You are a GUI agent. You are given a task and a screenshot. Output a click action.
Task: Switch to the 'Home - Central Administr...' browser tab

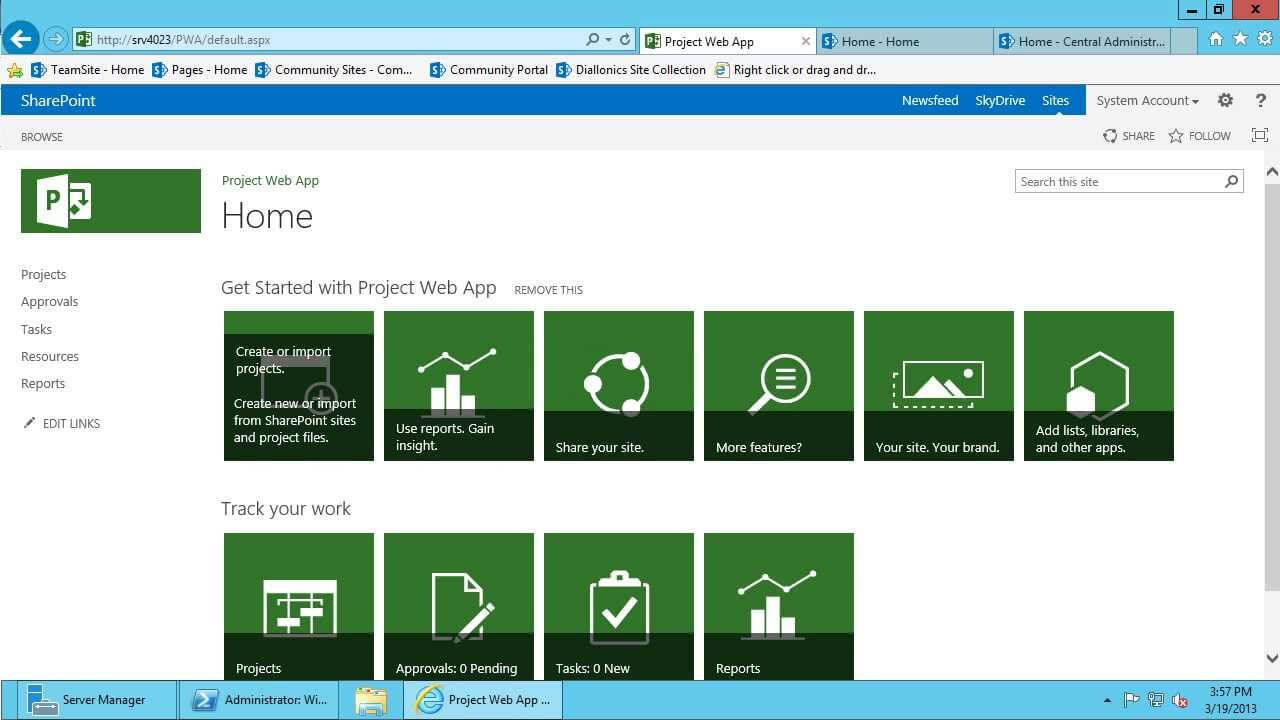[x=1081, y=41]
